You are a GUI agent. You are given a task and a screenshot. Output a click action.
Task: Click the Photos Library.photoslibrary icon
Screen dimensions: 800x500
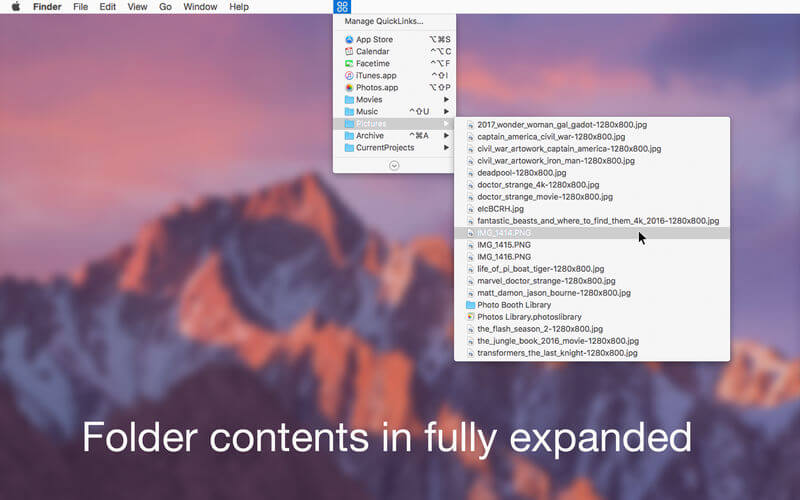470,317
